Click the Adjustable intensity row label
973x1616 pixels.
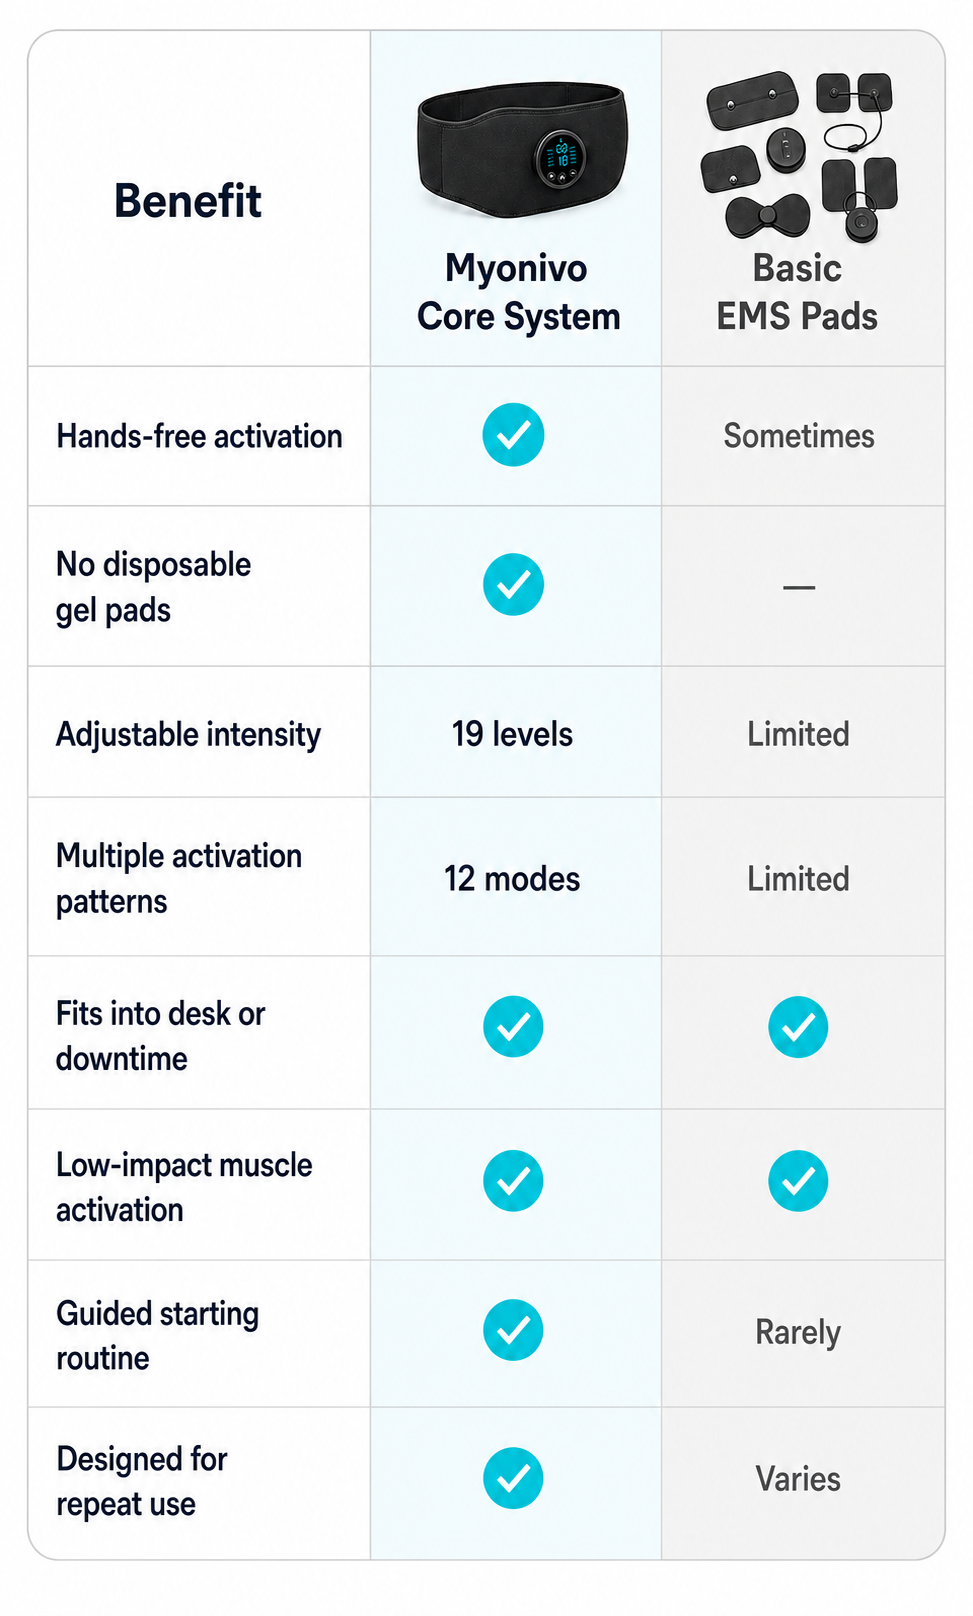click(188, 735)
